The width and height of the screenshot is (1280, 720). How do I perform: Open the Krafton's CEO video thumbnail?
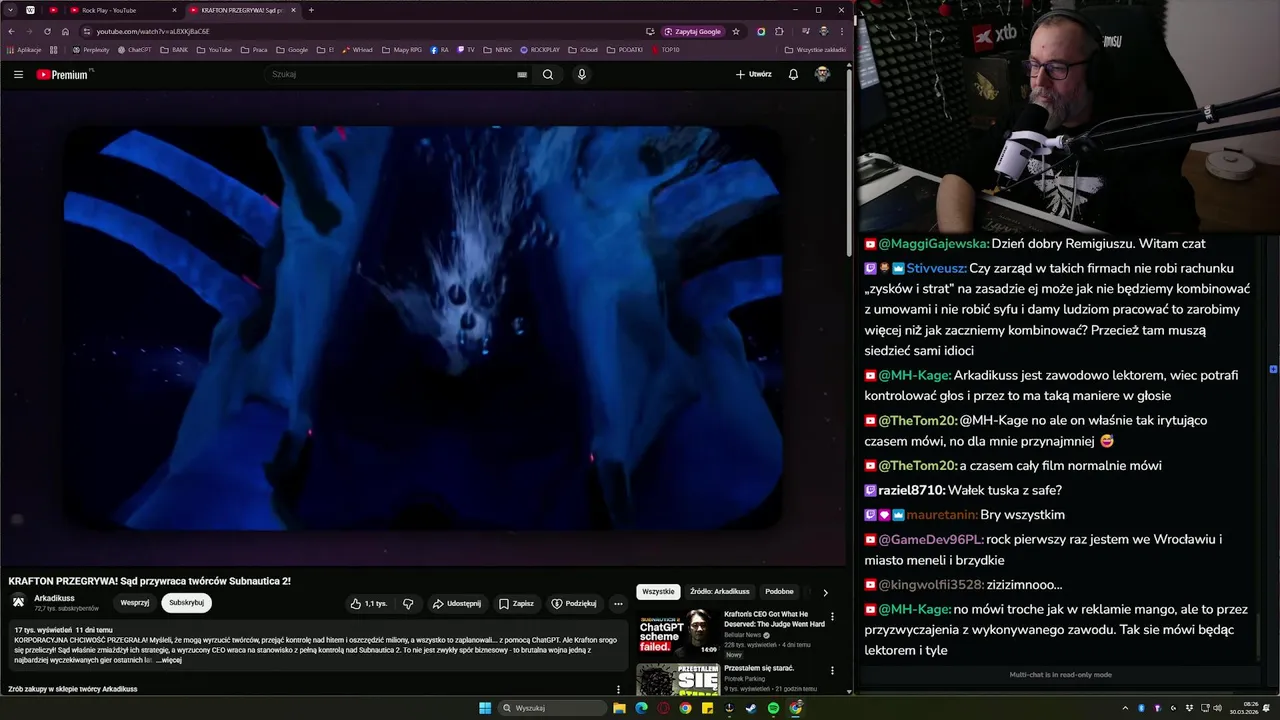click(x=678, y=632)
